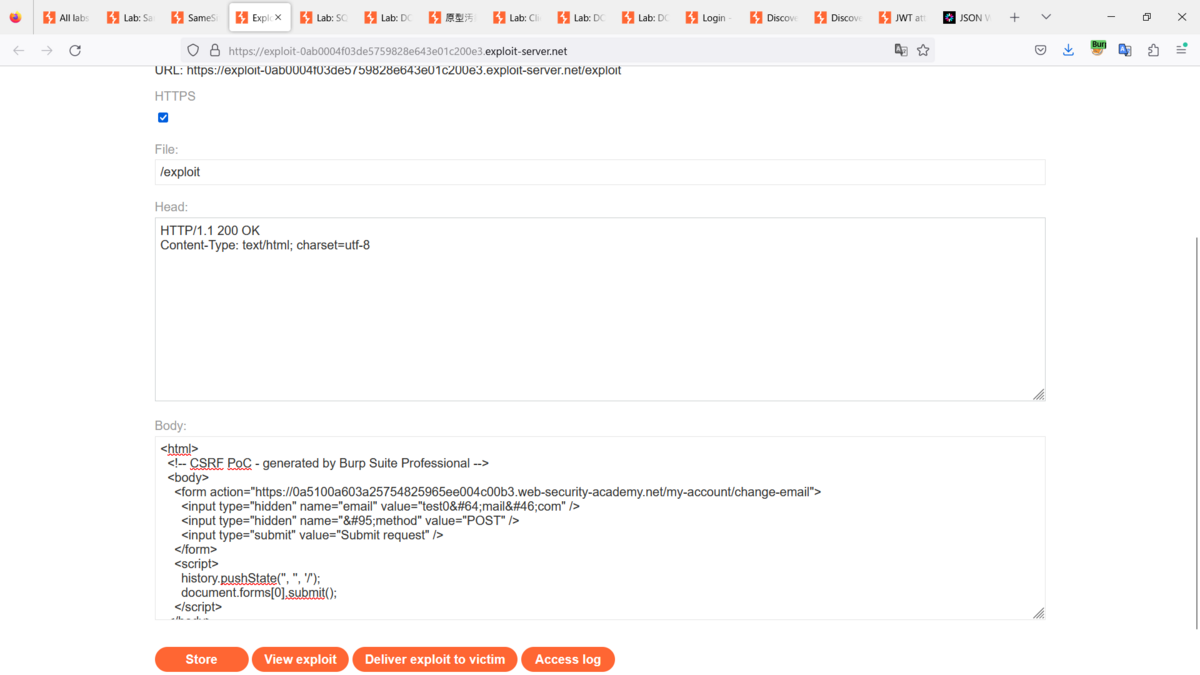1200x675 pixels.
Task: Switch to the All labs tab
Action: (x=65, y=18)
